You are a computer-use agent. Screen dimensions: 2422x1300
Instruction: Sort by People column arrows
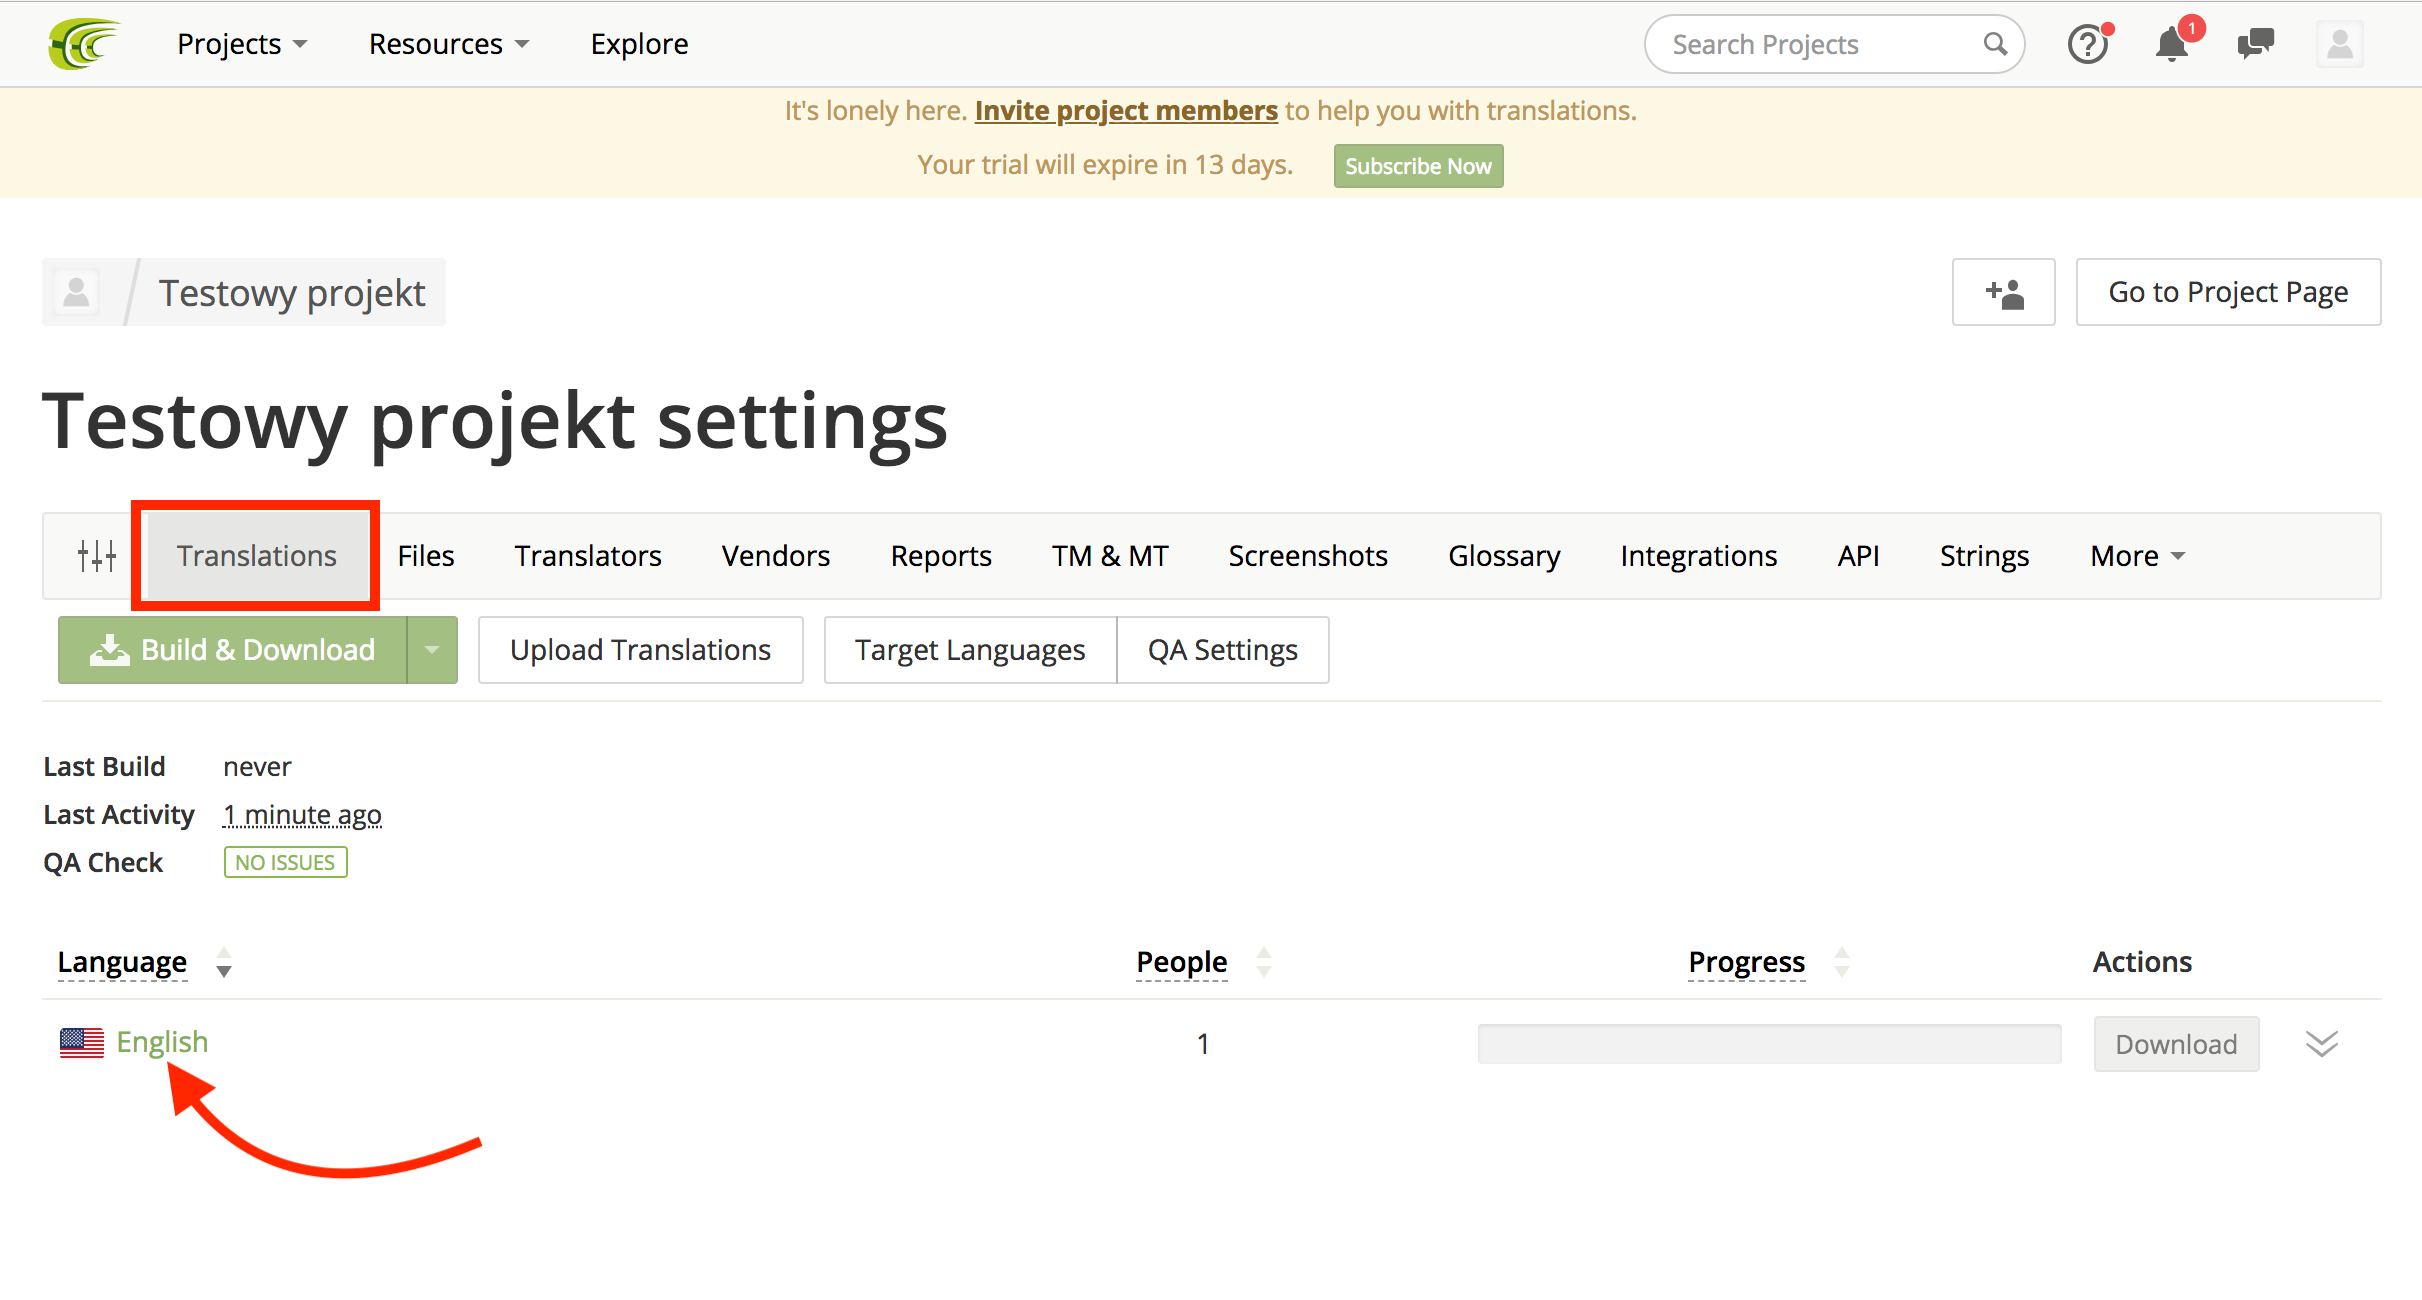click(1264, 962)
